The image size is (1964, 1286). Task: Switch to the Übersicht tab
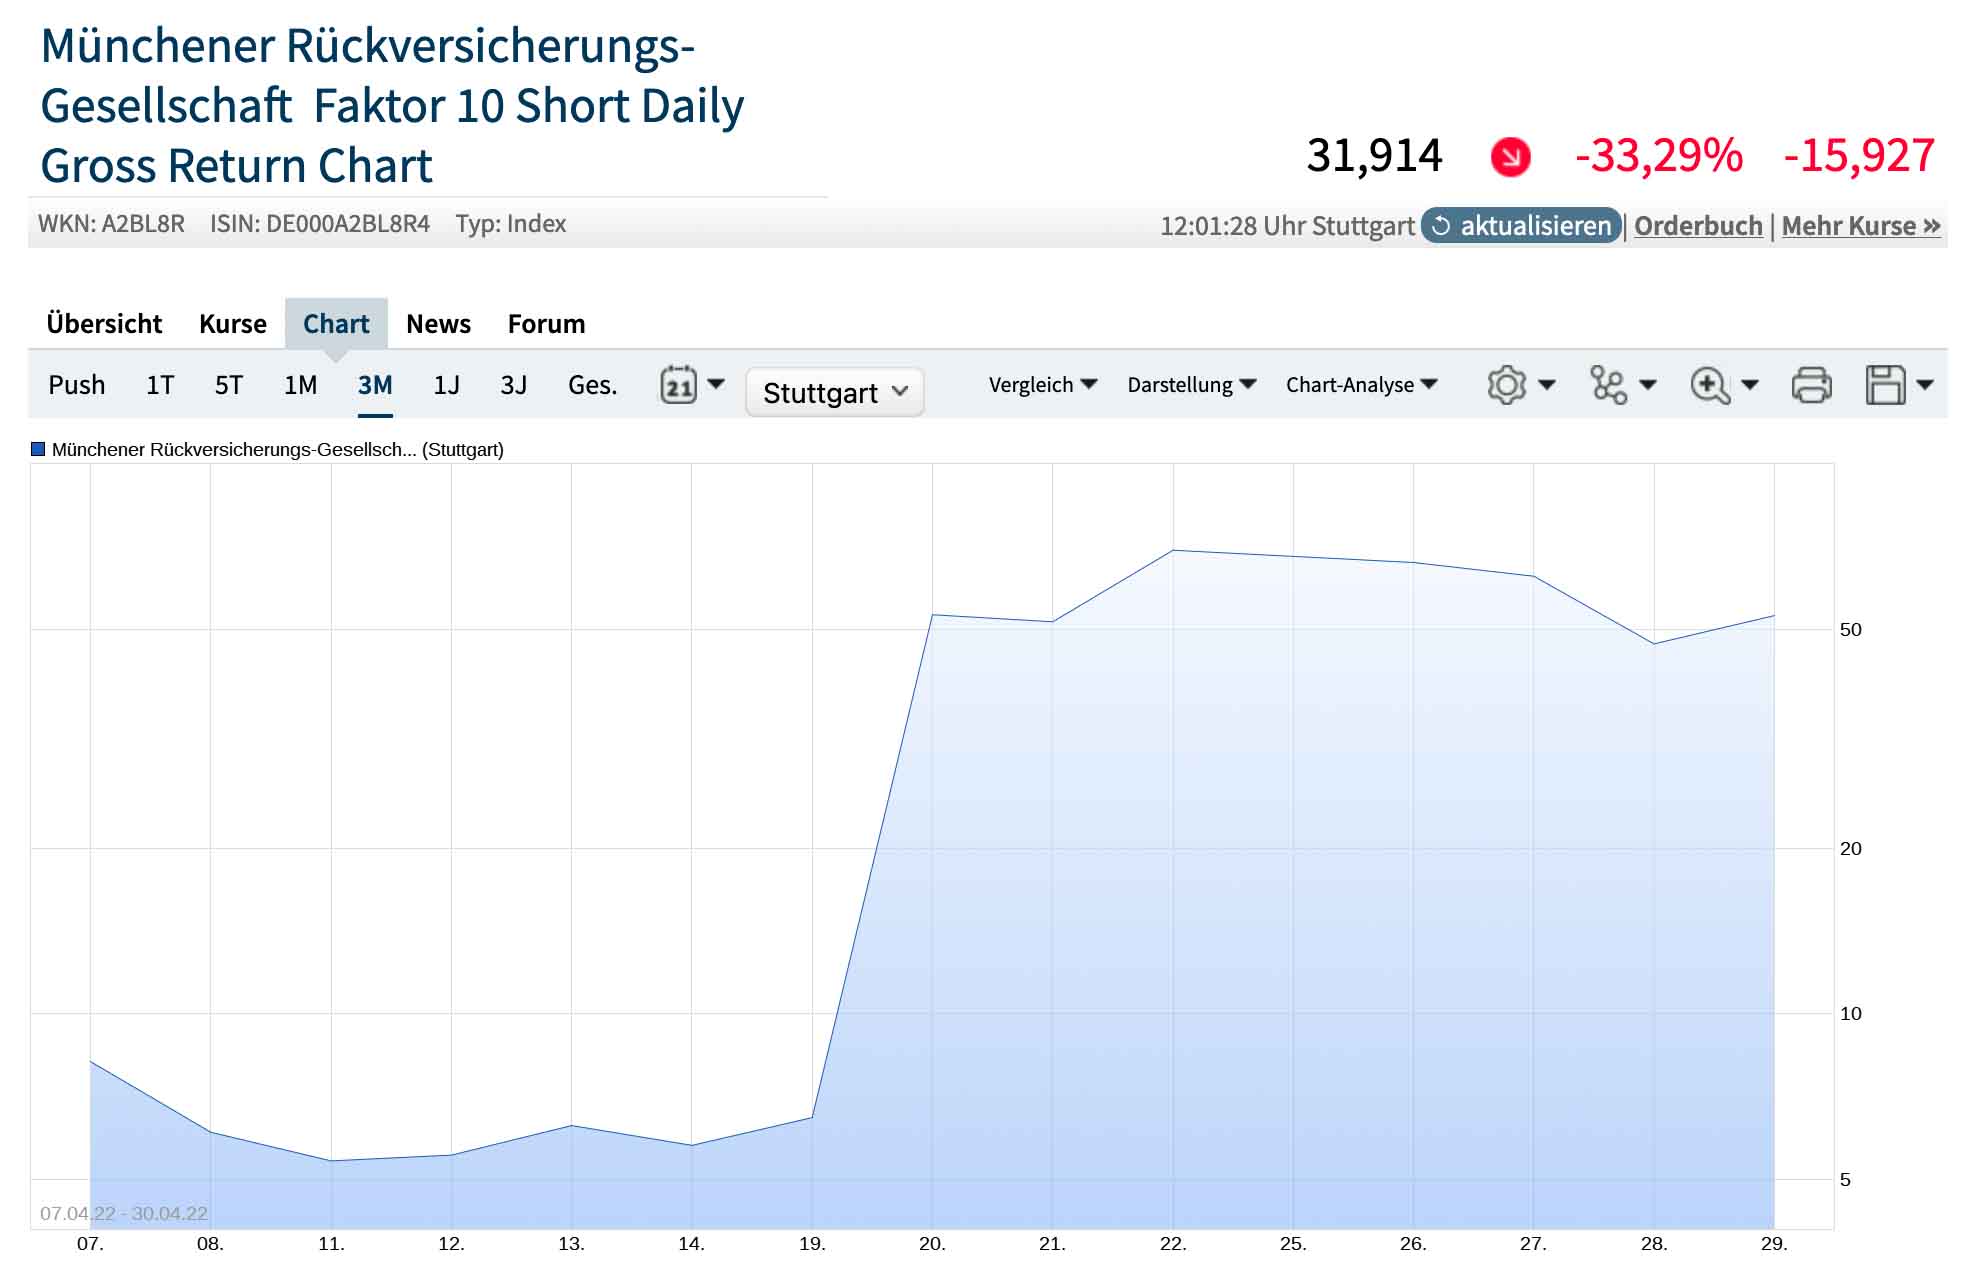point(104,324)
